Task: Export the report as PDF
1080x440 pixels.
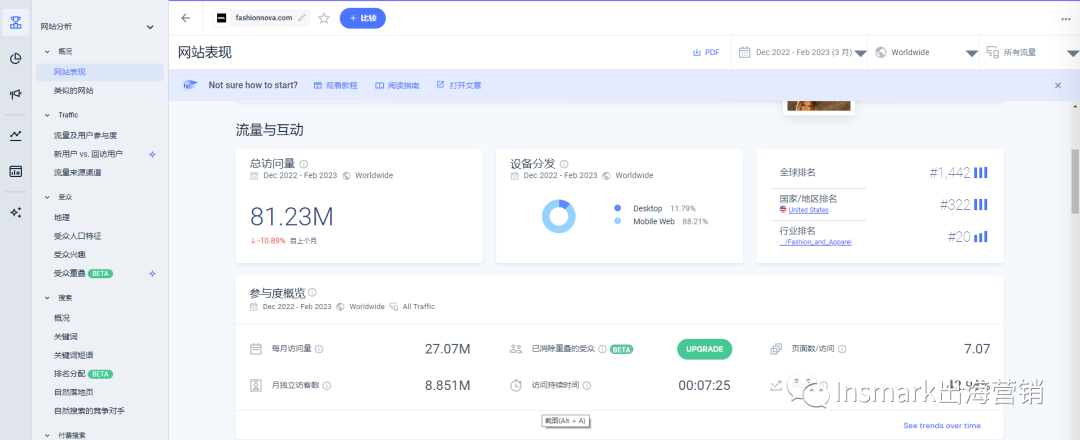Action: (x=706, y=52)
